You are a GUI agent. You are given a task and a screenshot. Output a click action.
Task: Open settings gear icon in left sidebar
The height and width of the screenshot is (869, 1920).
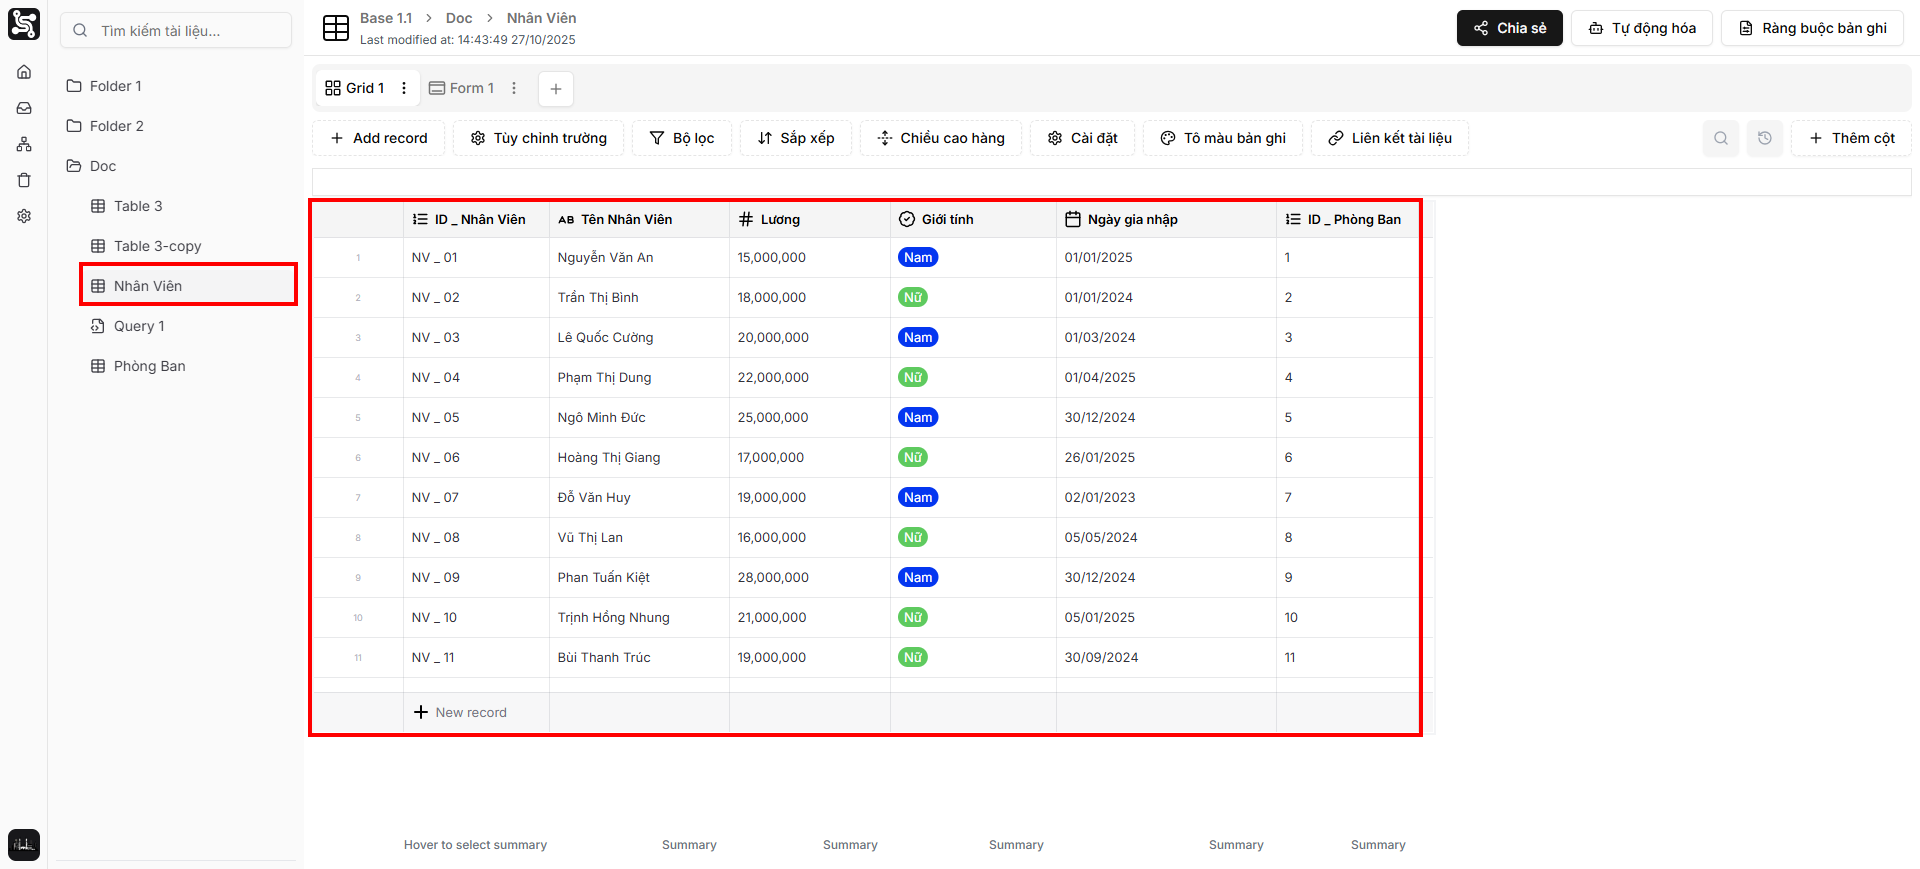(x=24, y=216)
